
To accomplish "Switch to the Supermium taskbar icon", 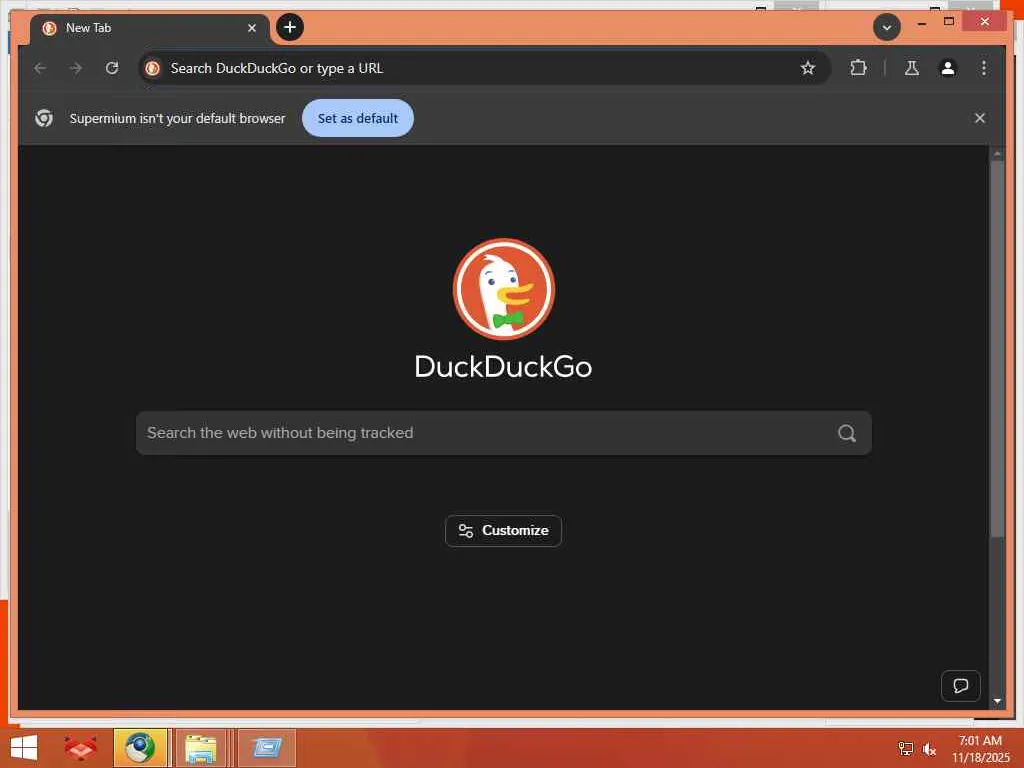I will pyautogui.click(x=140, y=748).
